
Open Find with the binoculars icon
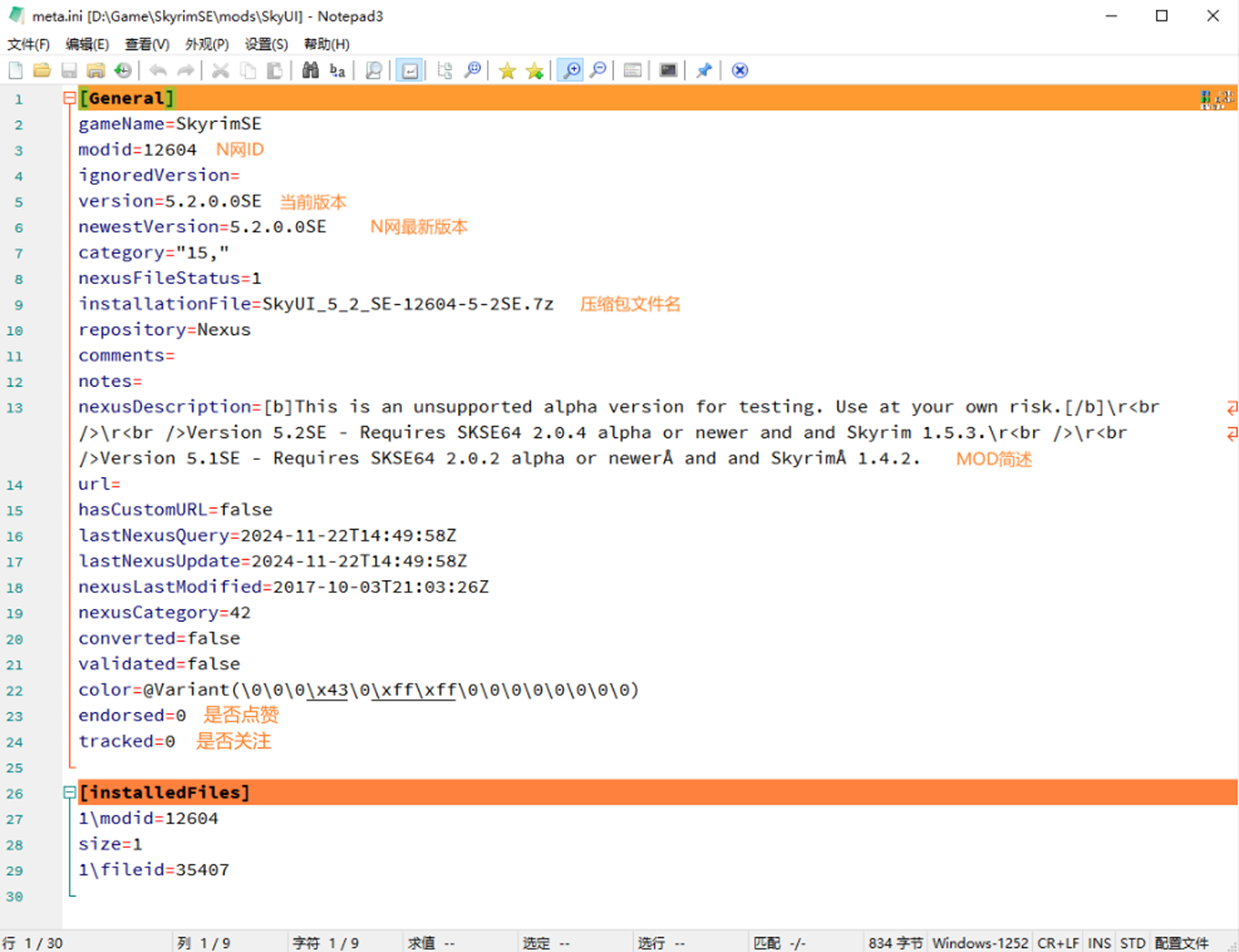310,70
